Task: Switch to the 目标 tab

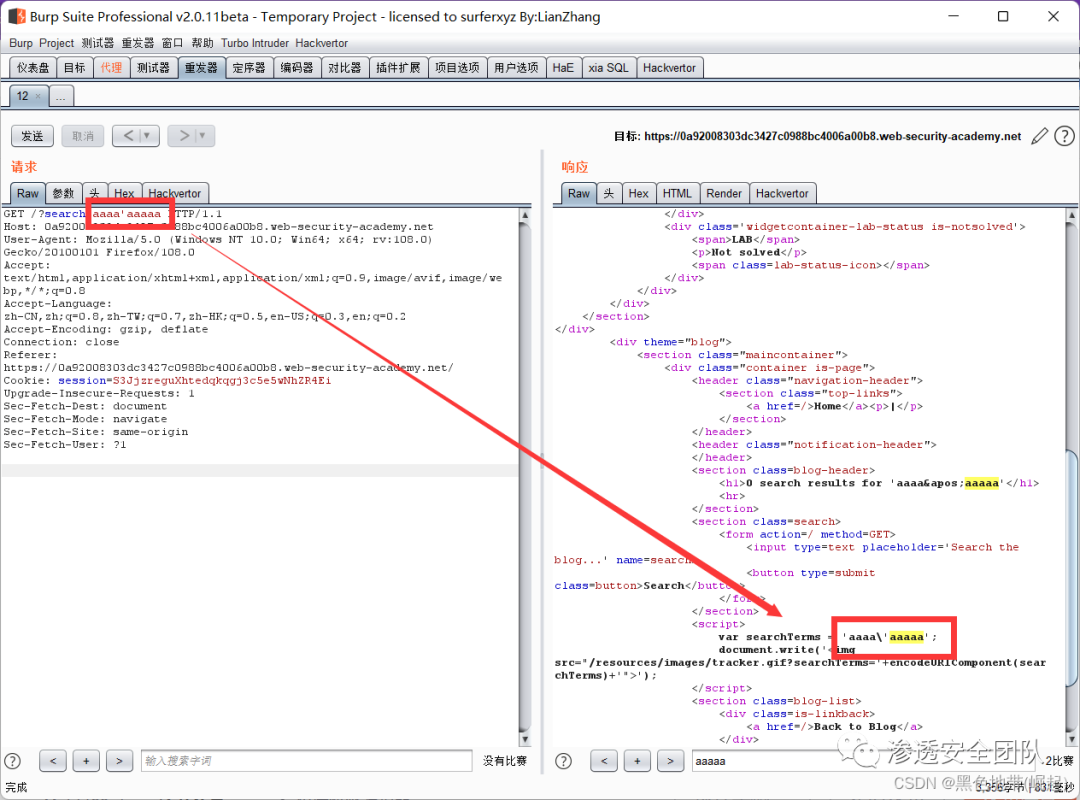Action: (x=74, y=68)
